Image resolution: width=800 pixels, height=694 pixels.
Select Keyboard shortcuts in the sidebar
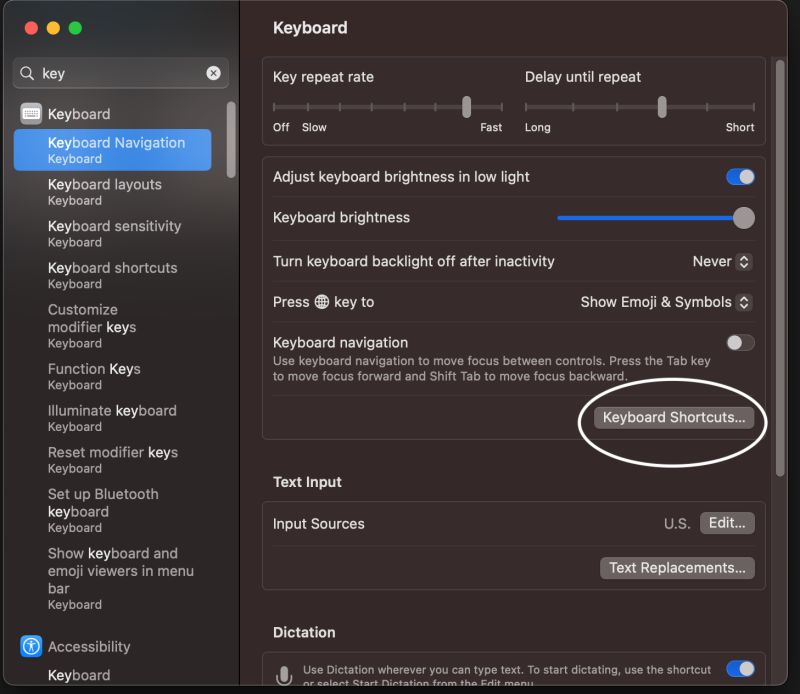tap(112, 267)
